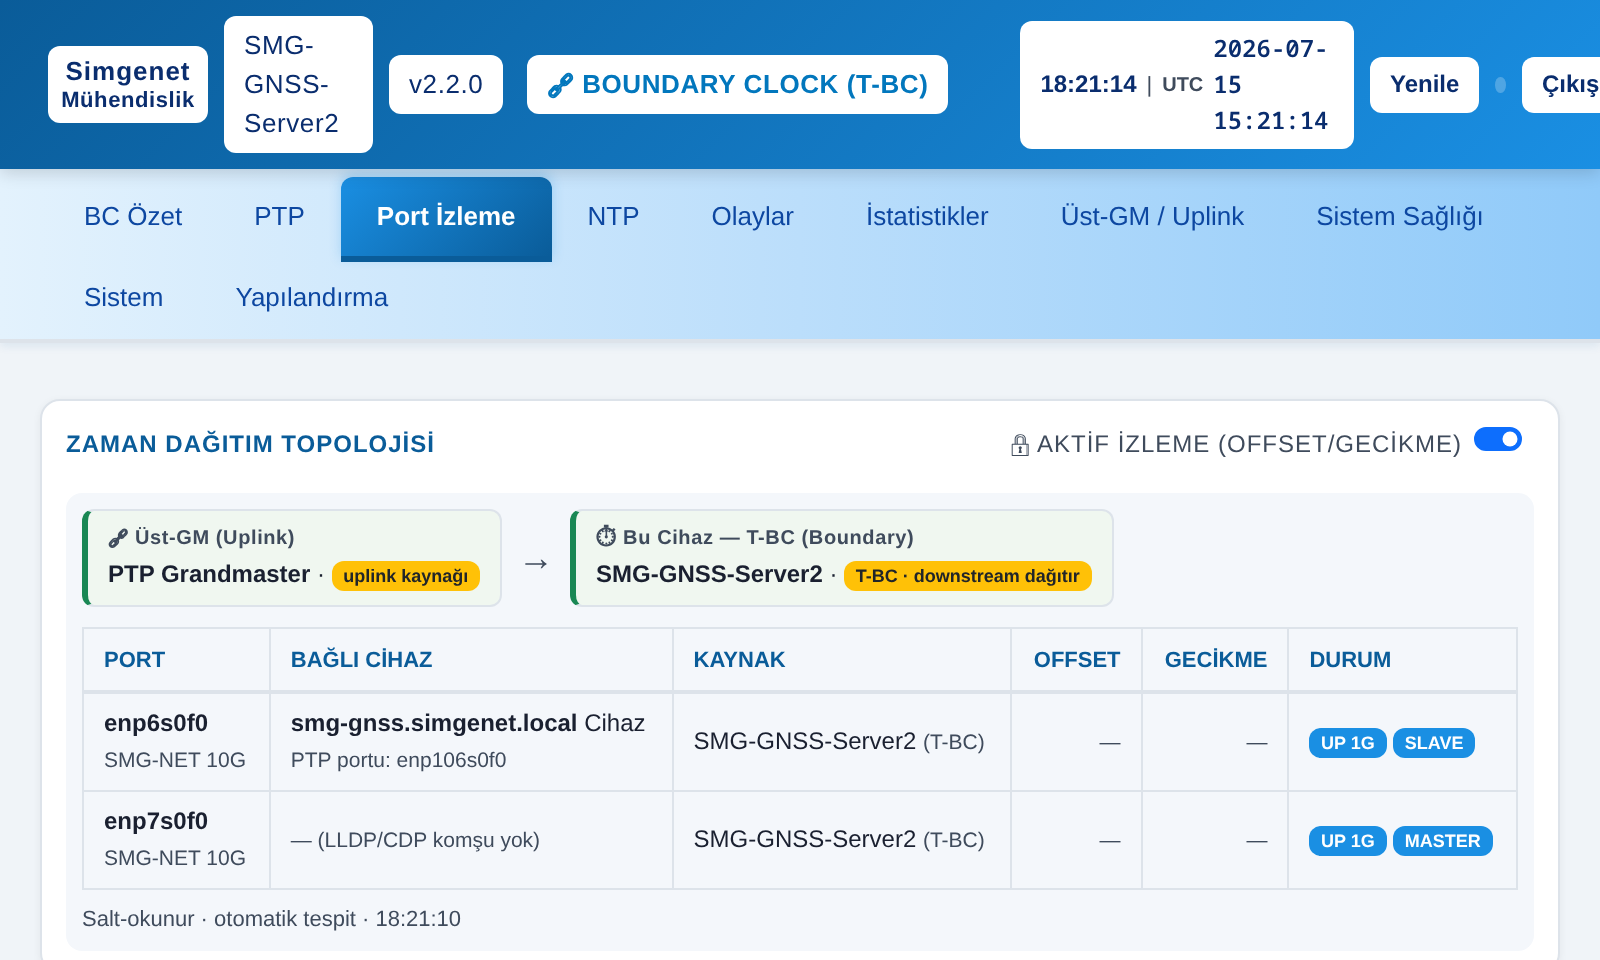Open the Sistem tab
1600x960 pixels.
tap(123, 298)
